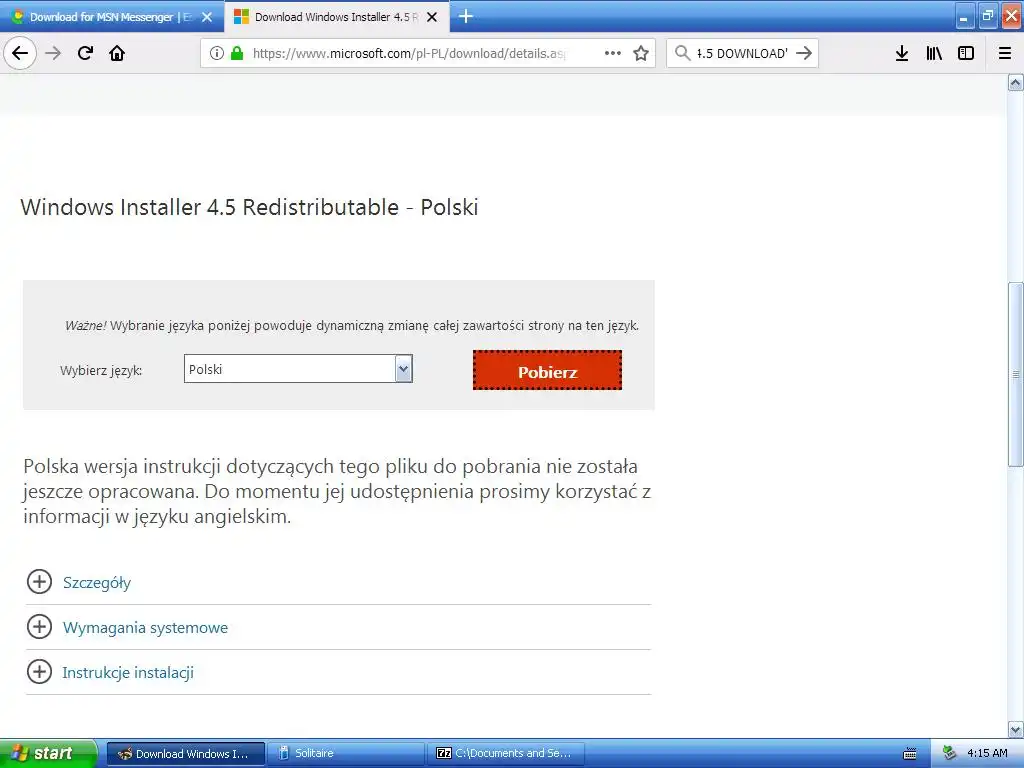Viewport: 1024px width, 768px height.
Task: Switch to Download for MSN Messenger tab
Action: pos(112,17)
